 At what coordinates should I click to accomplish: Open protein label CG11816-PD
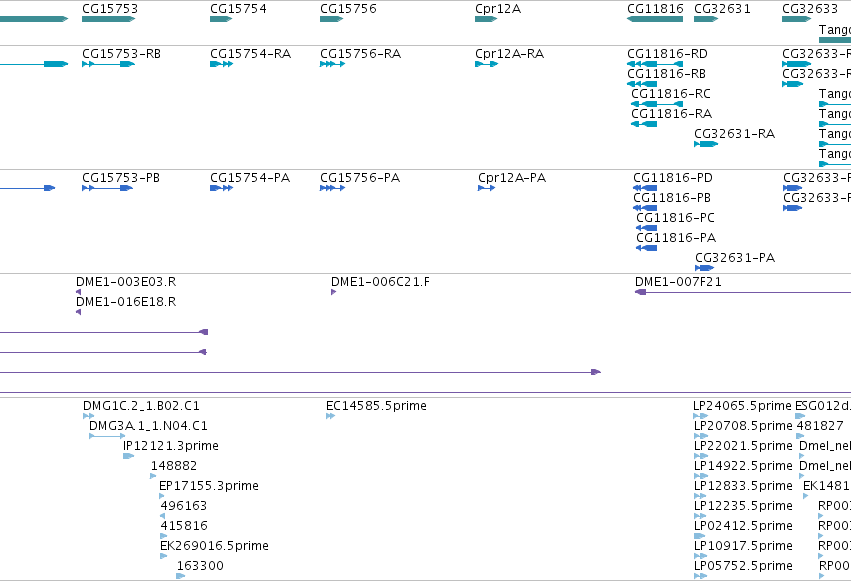[x=673, y=178]
